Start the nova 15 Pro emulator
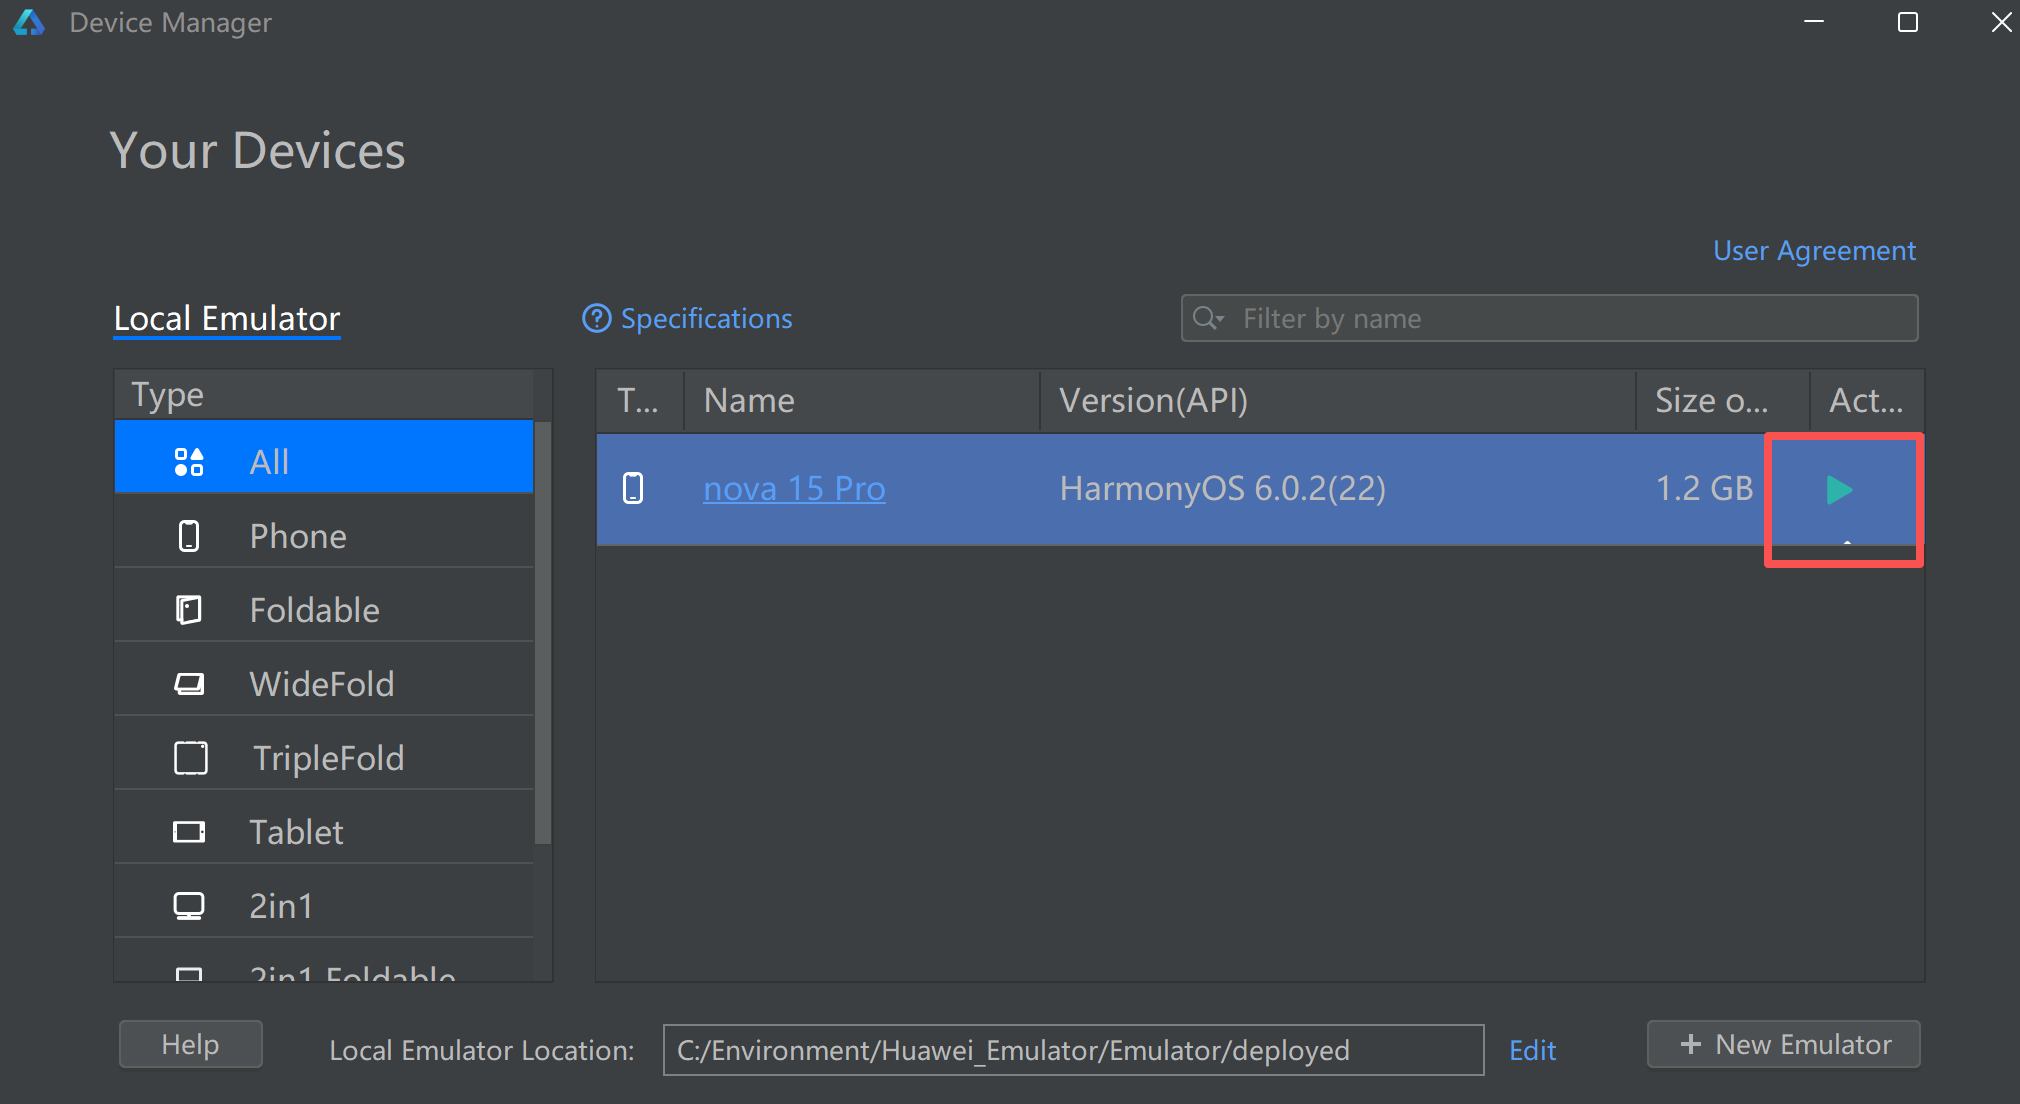 coord(1838,490)
